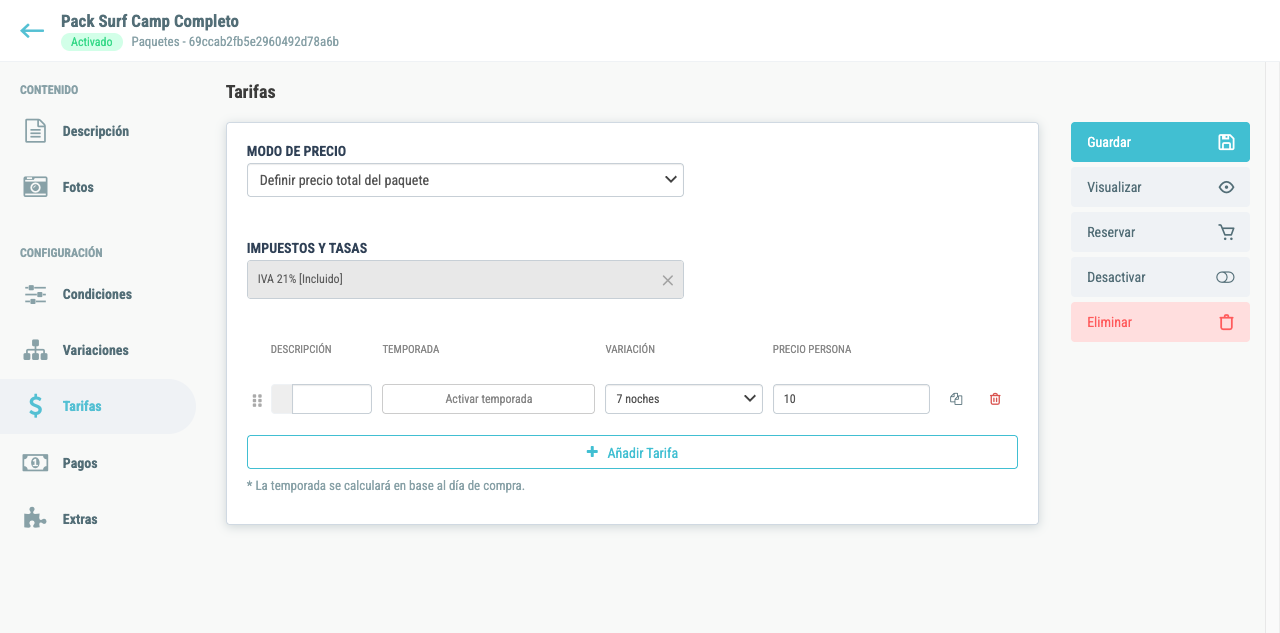Open the 7 noches variation dropdown
1280x633 pixels.
684,399
